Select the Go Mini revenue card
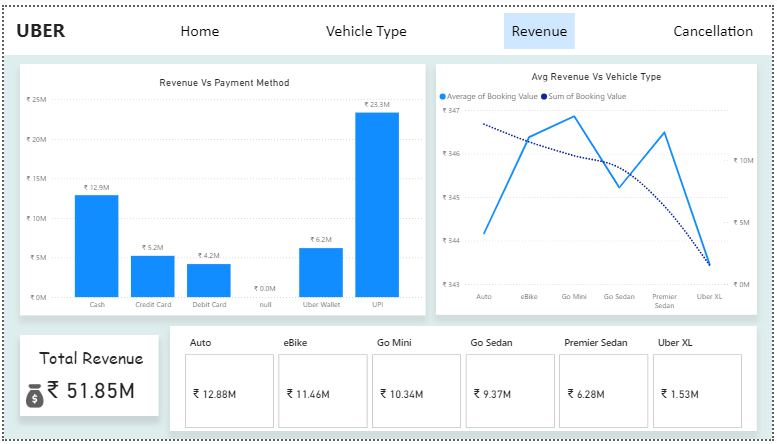 414,391
